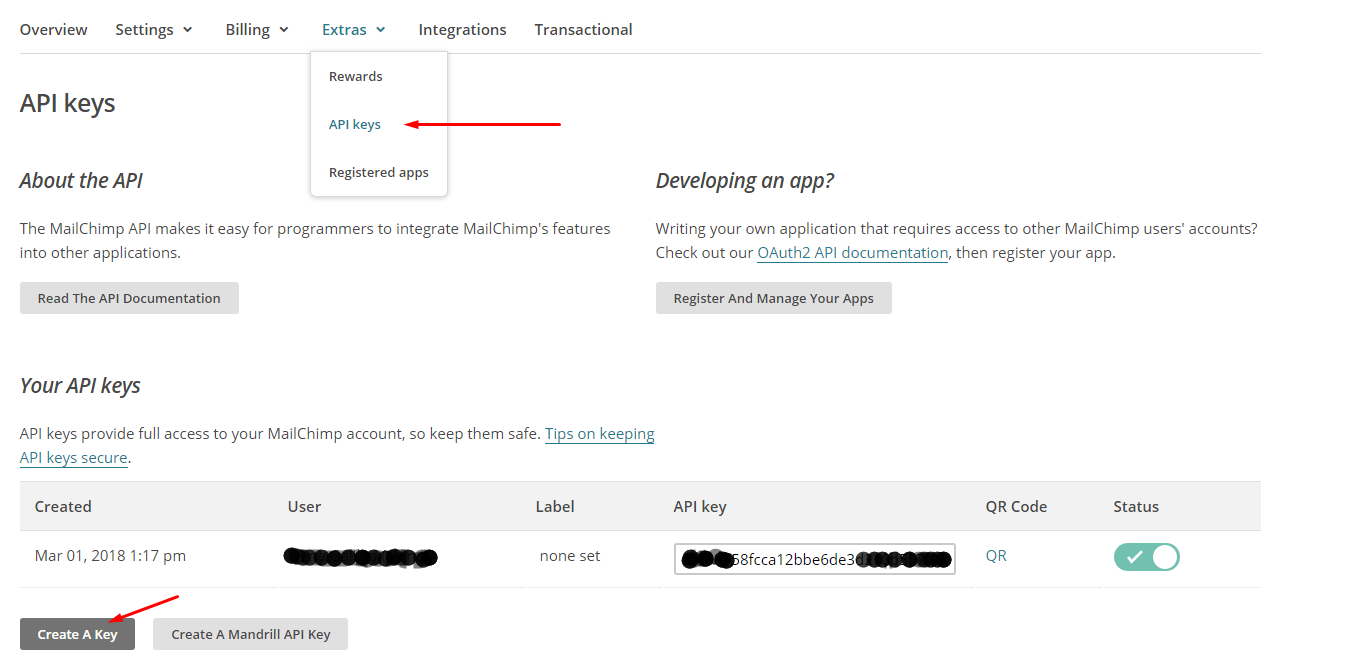This screenshot has width=1345, height=661.
Task: Click the Created column header
Action: click(63, 506)
